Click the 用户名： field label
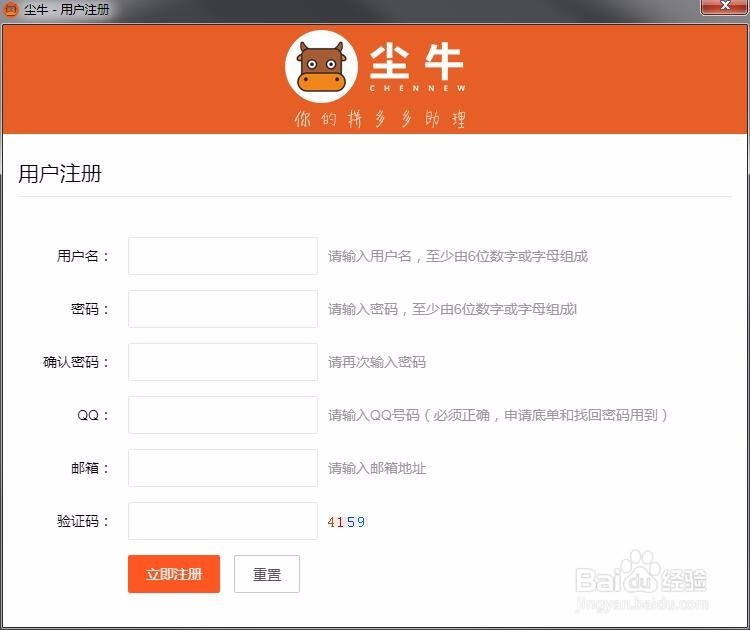 (x=83, y=256)
